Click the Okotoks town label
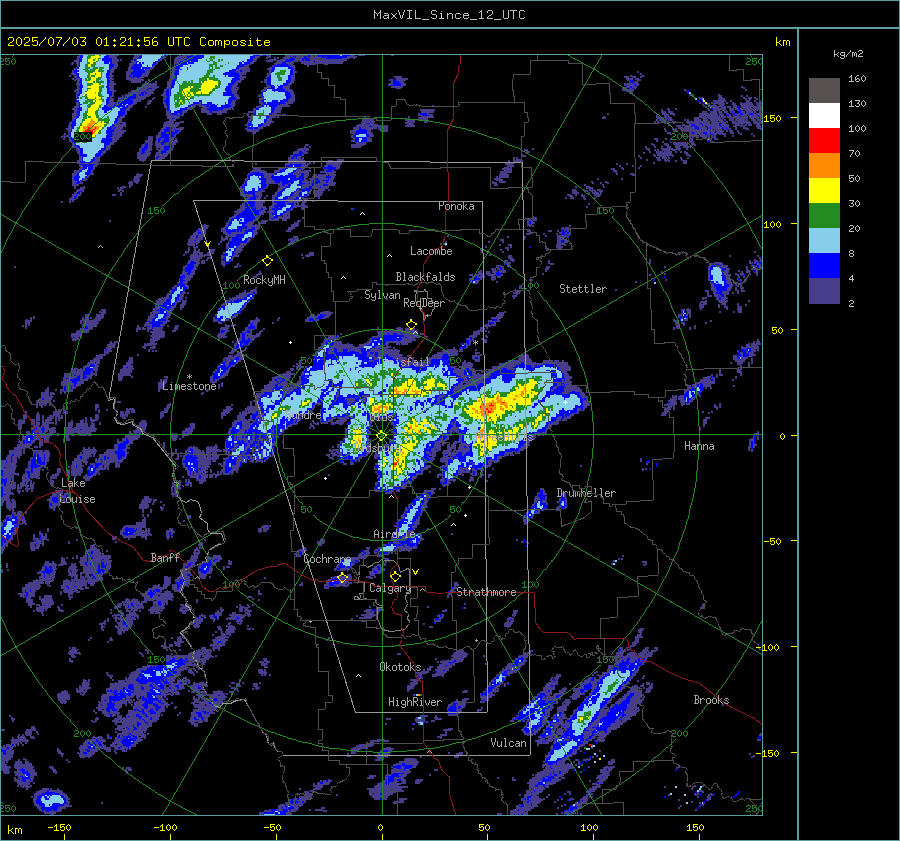The width and height of the screenshot is (900, 841). [400, 667]
